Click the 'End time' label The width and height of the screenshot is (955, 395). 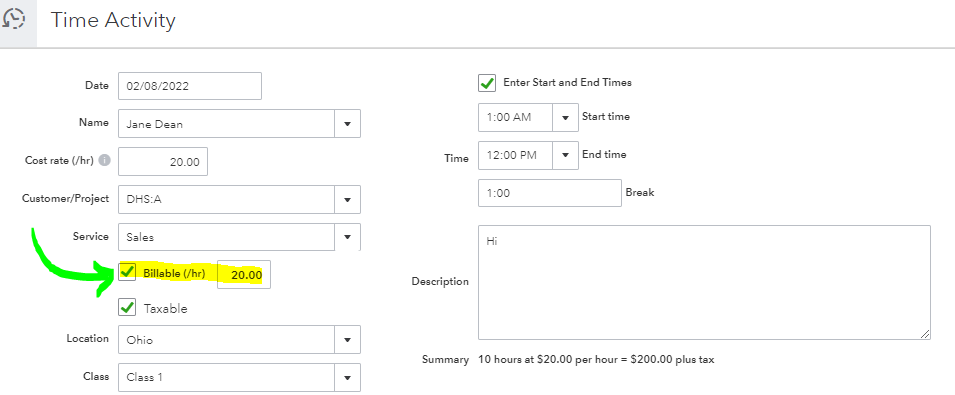pyautogui.click(x=604, y=155)
